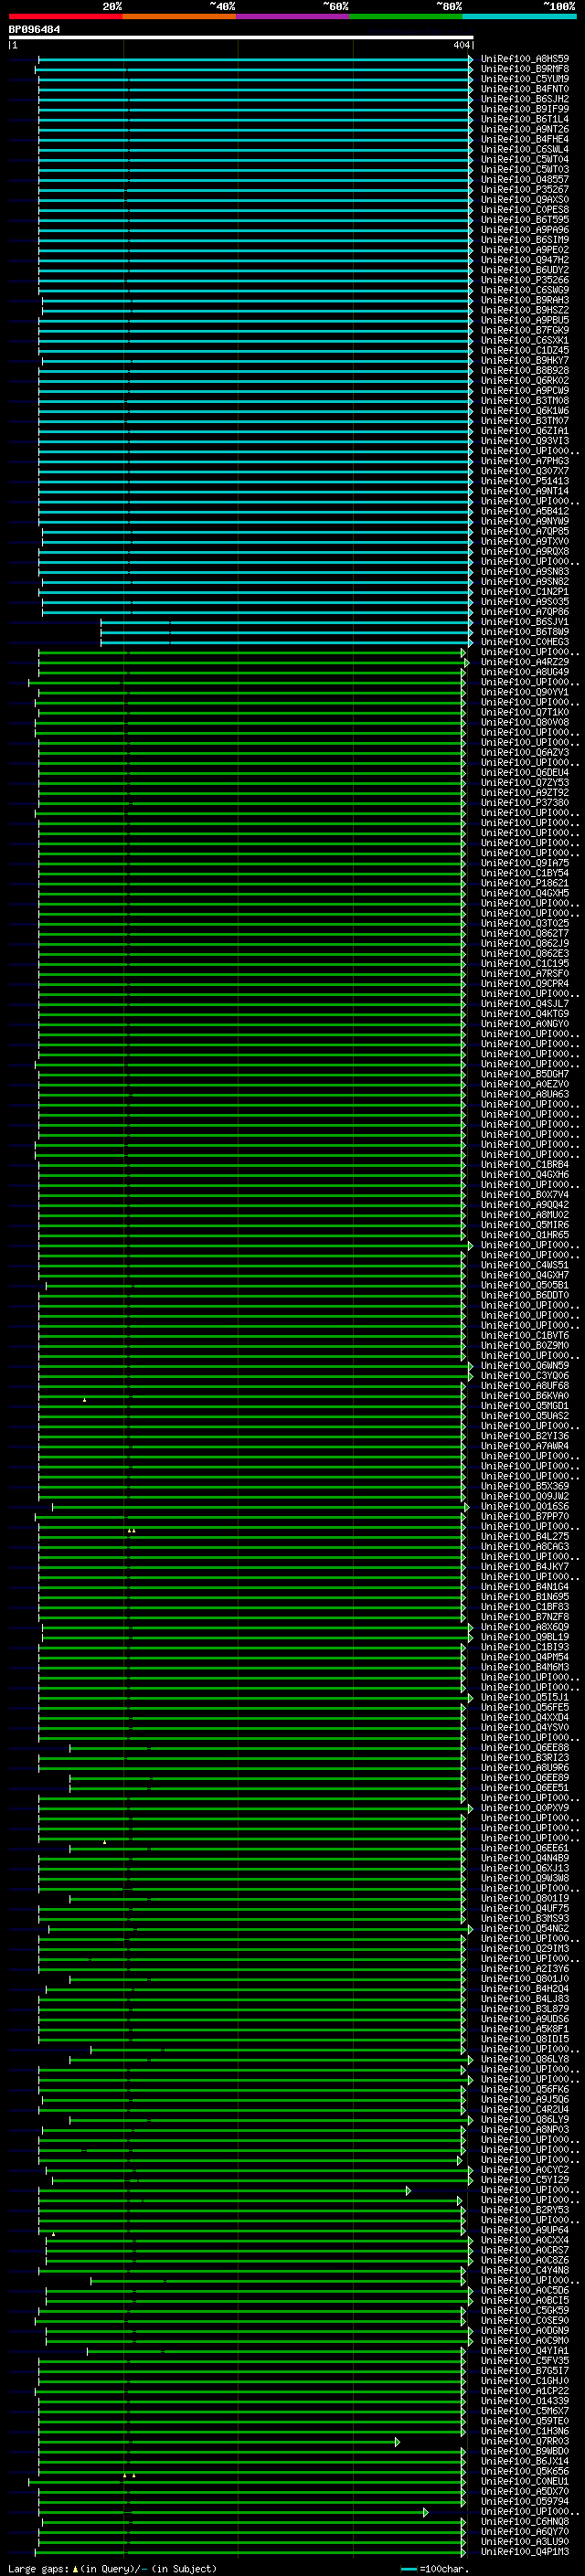
Task: Select hit label UniRef100_A5B412
Action: pyautogui.click(x=525, y=511)
